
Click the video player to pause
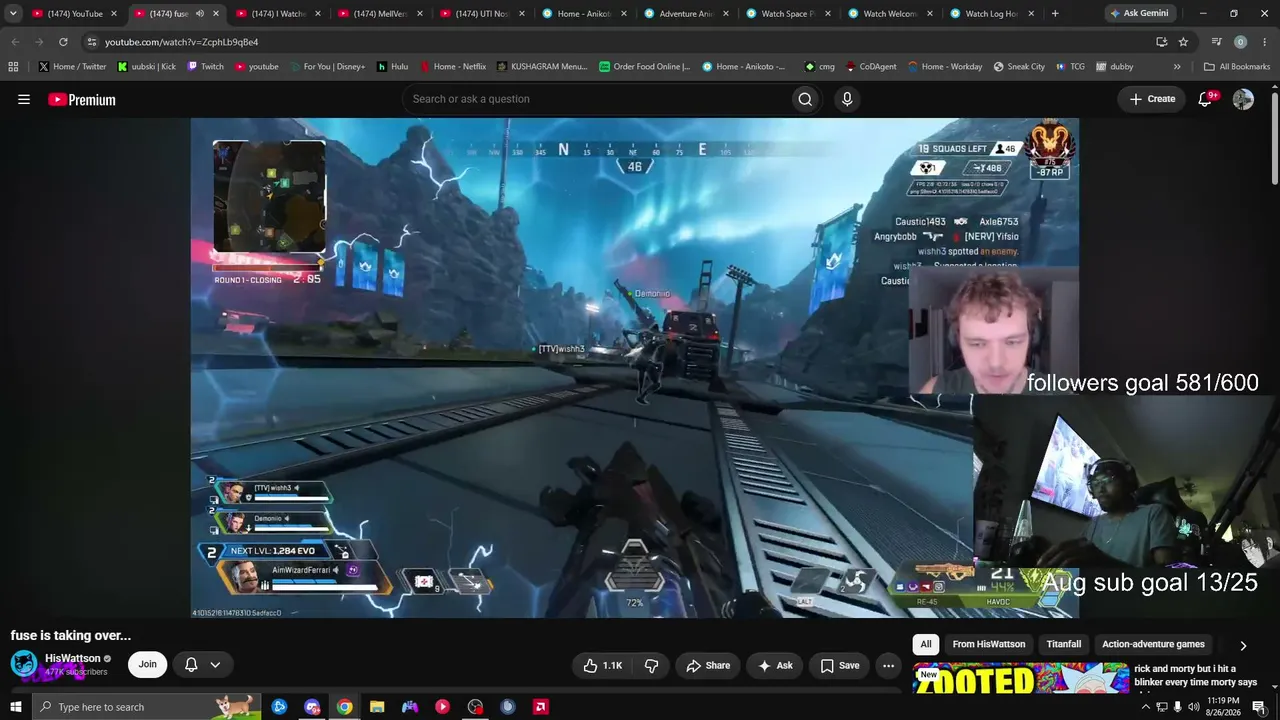point(635,368)
